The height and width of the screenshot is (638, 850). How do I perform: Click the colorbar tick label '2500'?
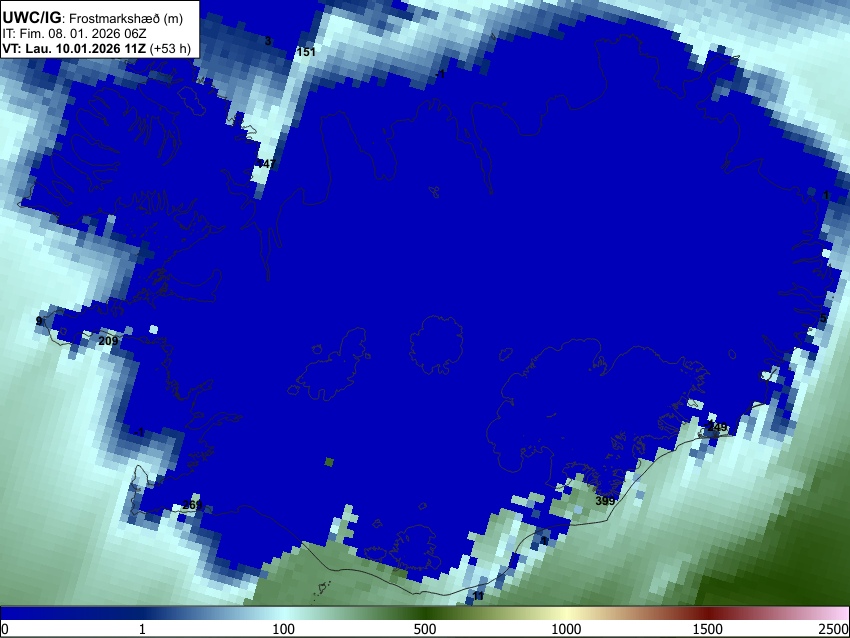click(834, 629)
